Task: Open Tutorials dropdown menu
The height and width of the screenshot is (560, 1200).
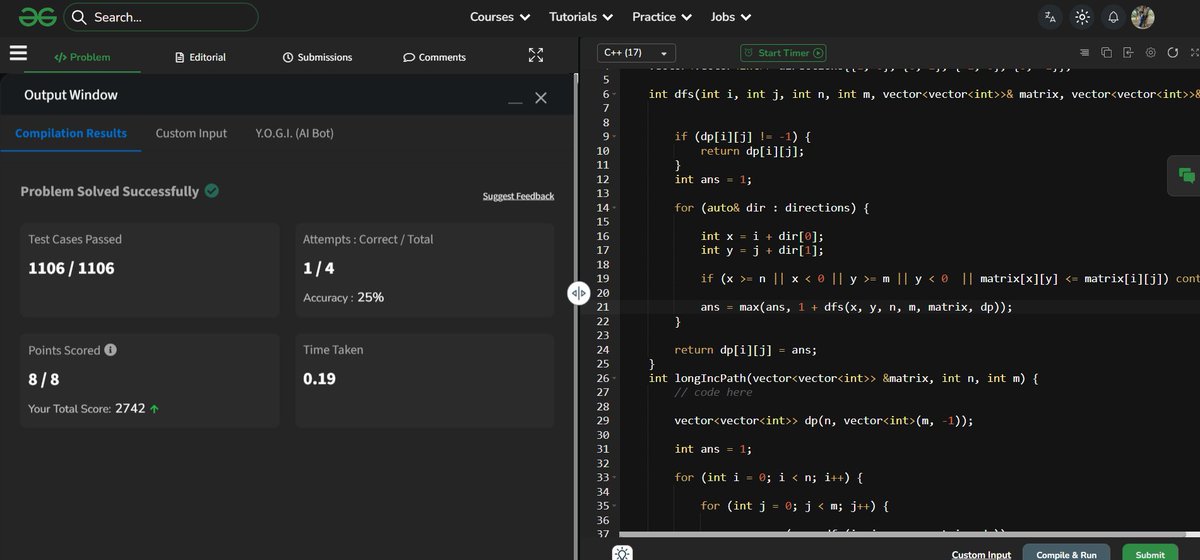Action: coord(580,17)
